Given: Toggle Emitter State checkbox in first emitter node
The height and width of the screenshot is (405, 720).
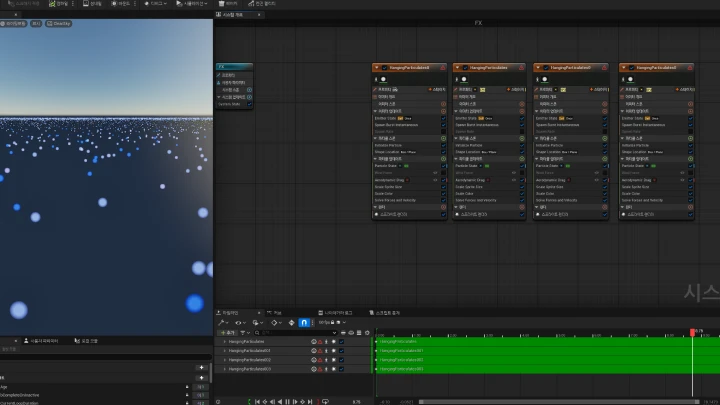Looking at the screenshot, I should pyautogui.click(x=443, y=118).
